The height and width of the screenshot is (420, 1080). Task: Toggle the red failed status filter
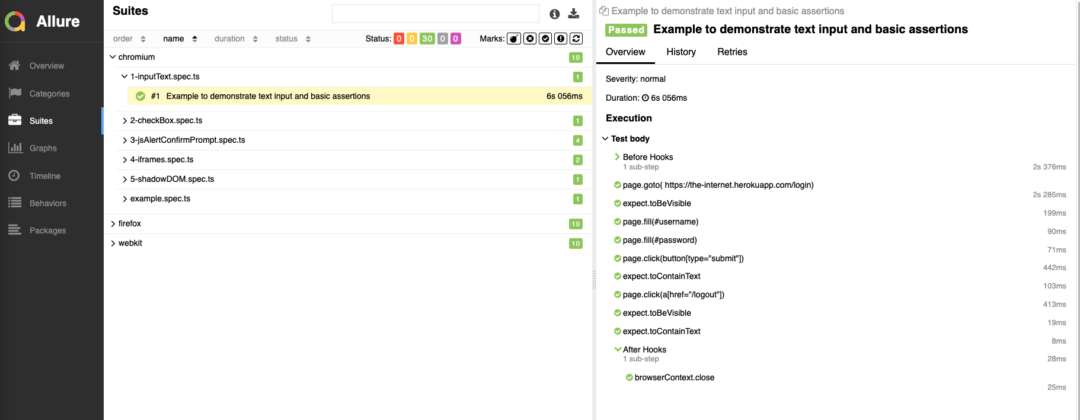(x=399, y=39)
